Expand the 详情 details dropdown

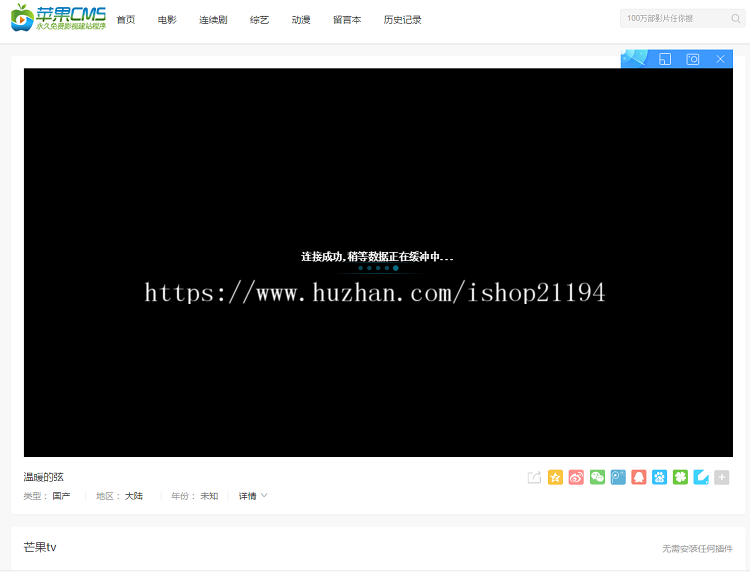tap(253, 496)
